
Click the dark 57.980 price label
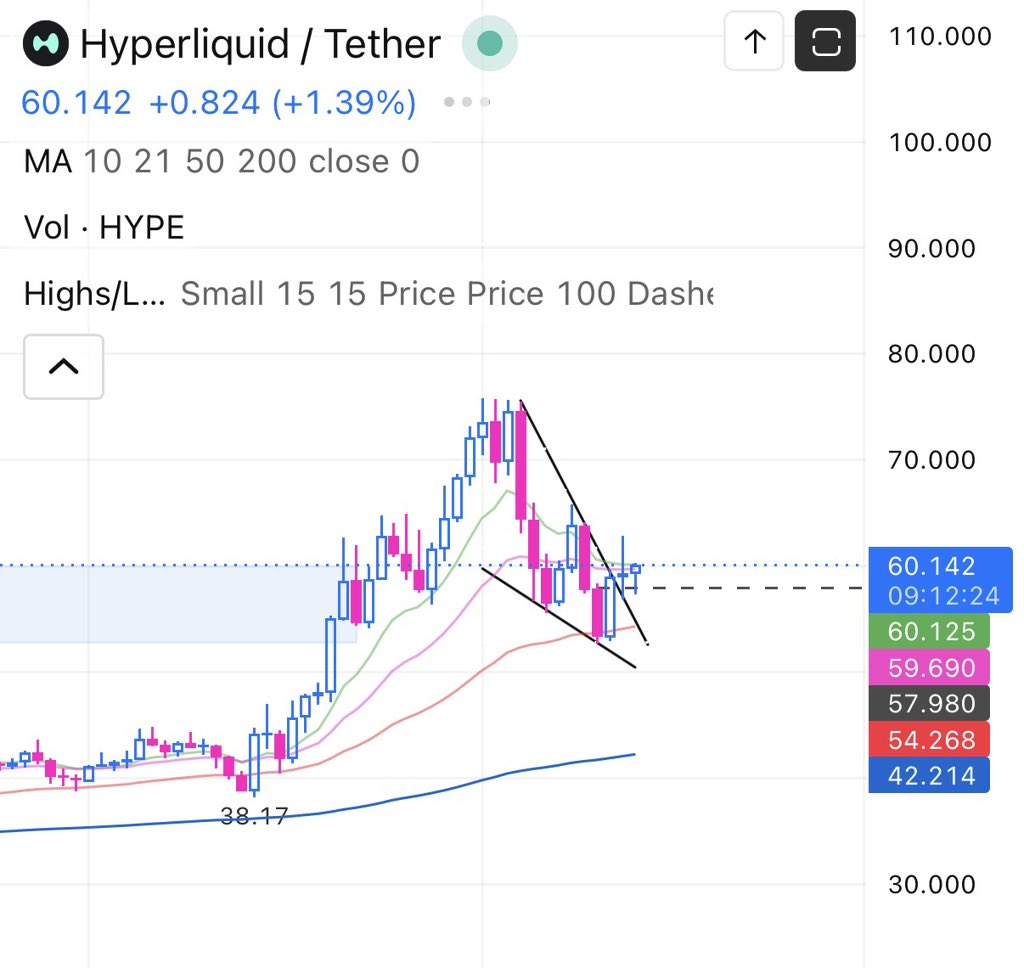pyautogui.click(x=929, y=703)
